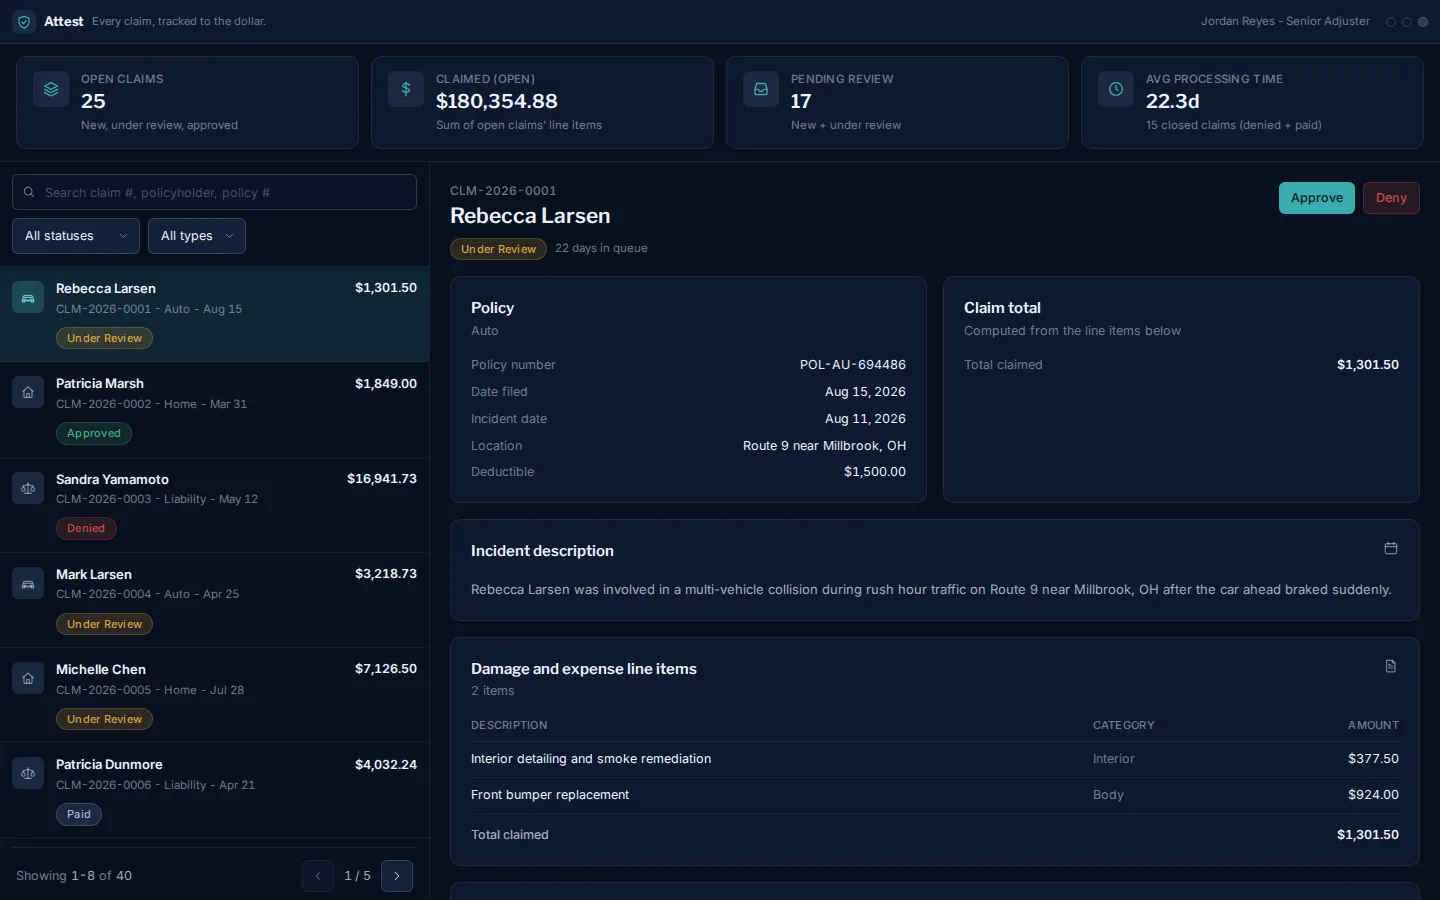Click the Front bumper replacement line item
This screenshot has height=900, width=1440.
[935, 795]
